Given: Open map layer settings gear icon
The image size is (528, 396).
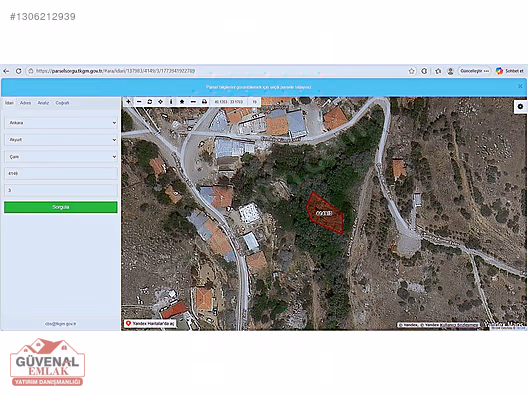Looking at the screenshot, I should [520, 106].
